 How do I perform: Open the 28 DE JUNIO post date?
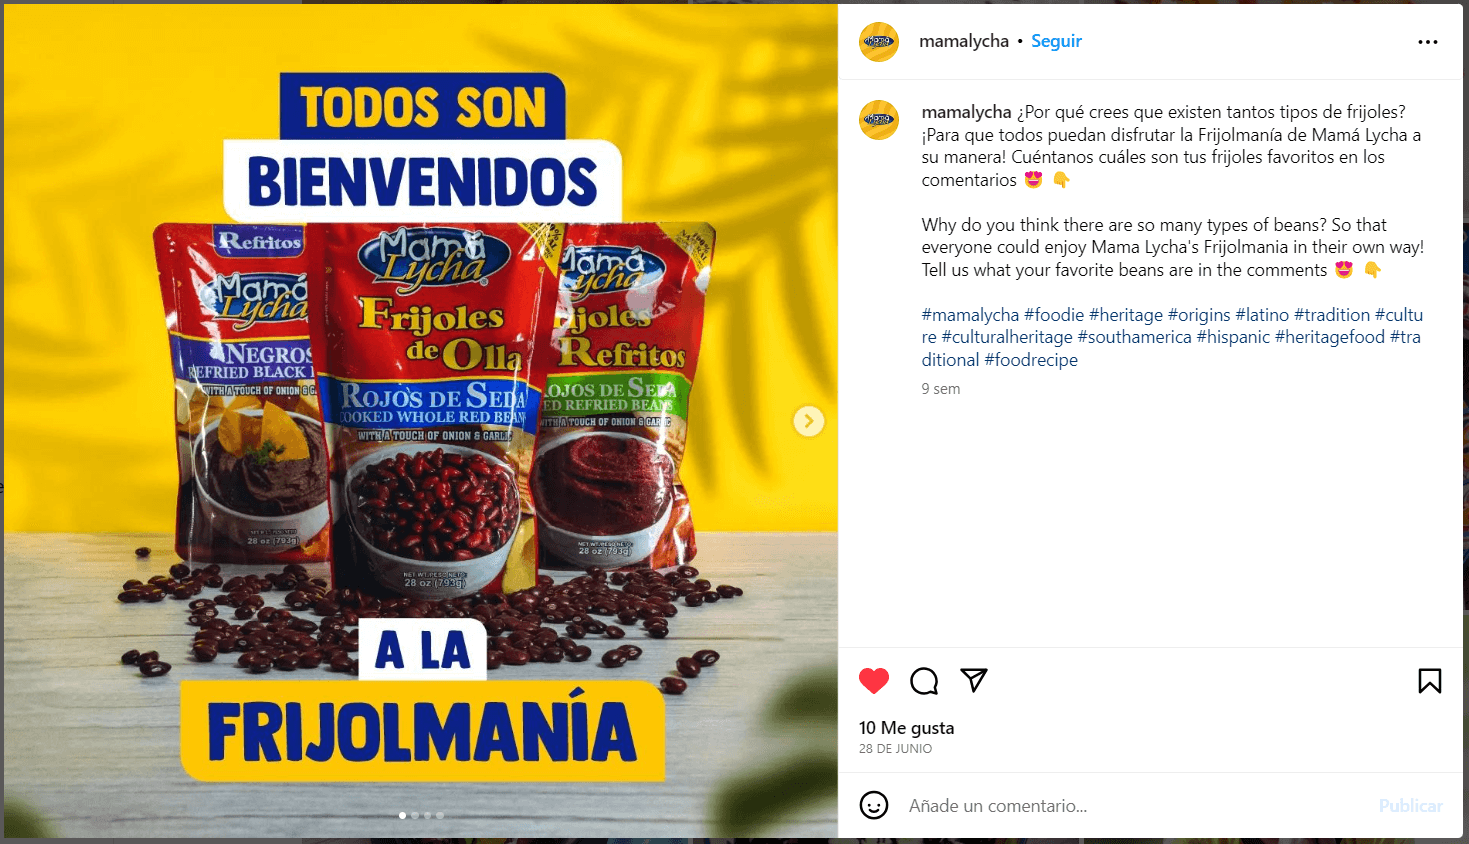pyautogui.click(x=895, y=749)
